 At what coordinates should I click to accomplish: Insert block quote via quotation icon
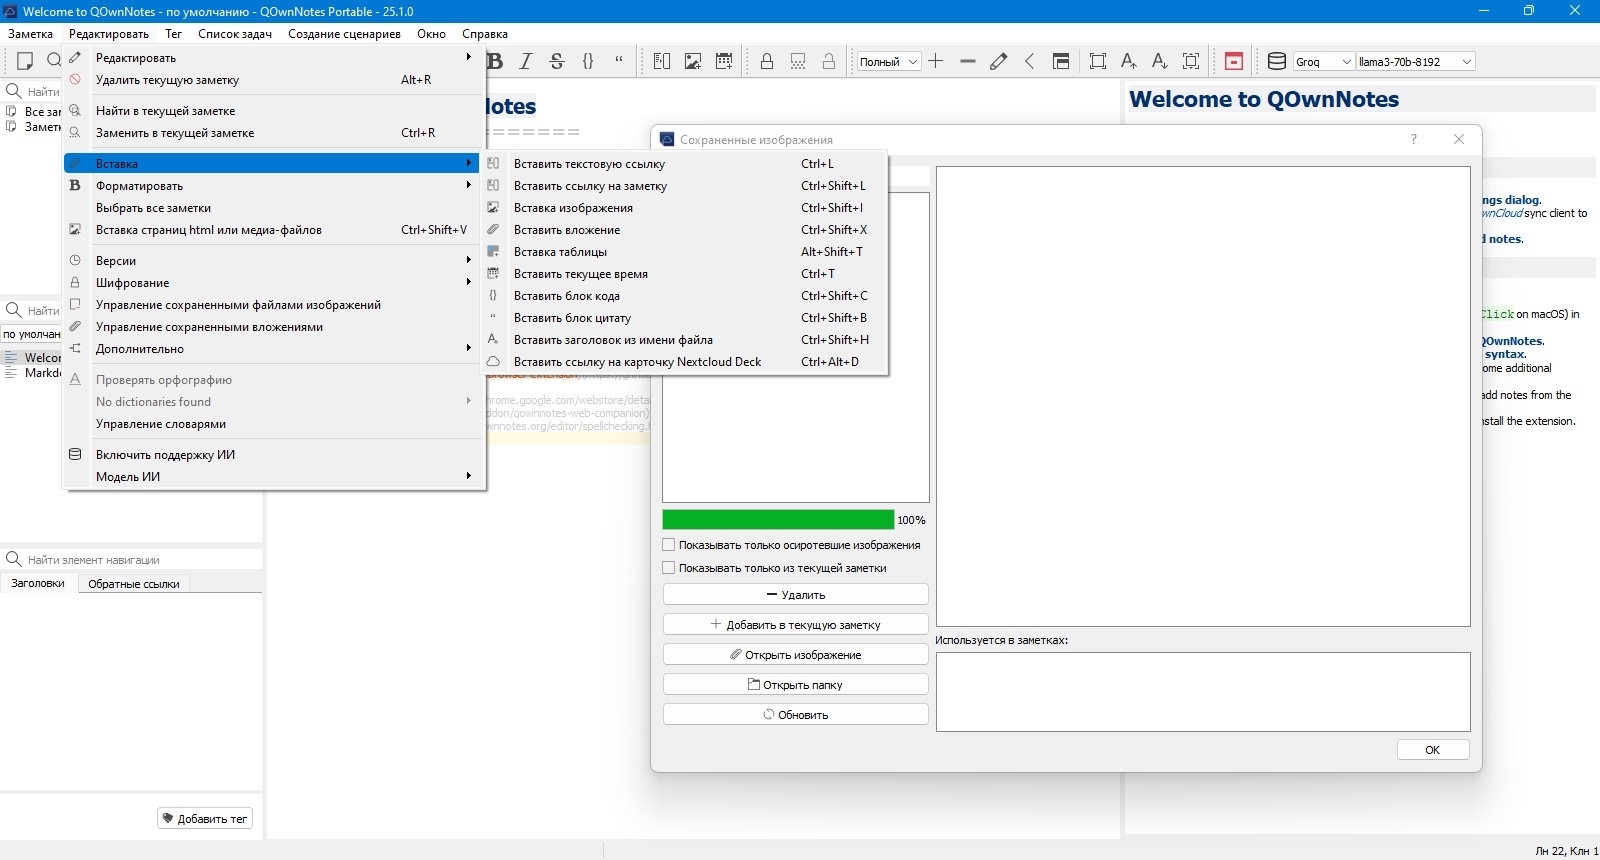[x=619, y=61]
